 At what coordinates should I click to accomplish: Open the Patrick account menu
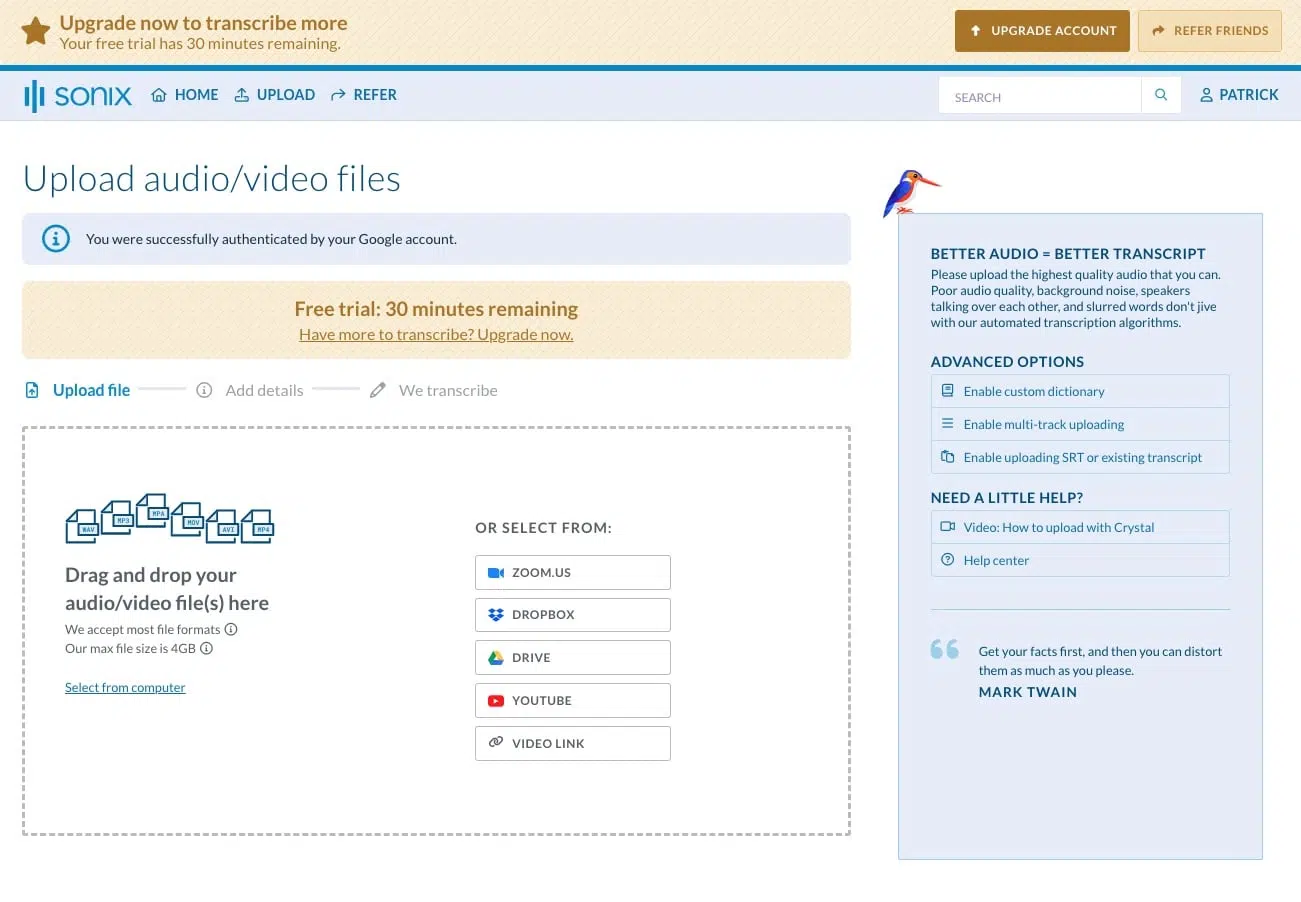(x=1238, y=94)
